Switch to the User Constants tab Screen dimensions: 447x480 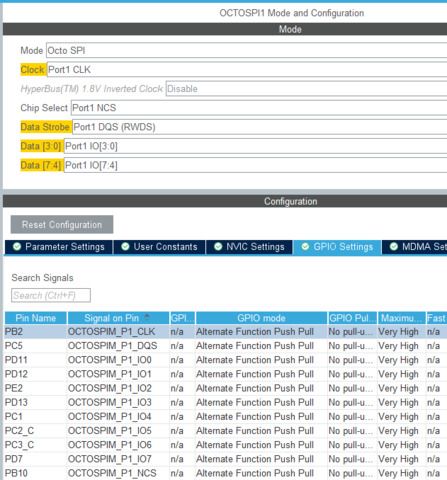tap(159, 247)
